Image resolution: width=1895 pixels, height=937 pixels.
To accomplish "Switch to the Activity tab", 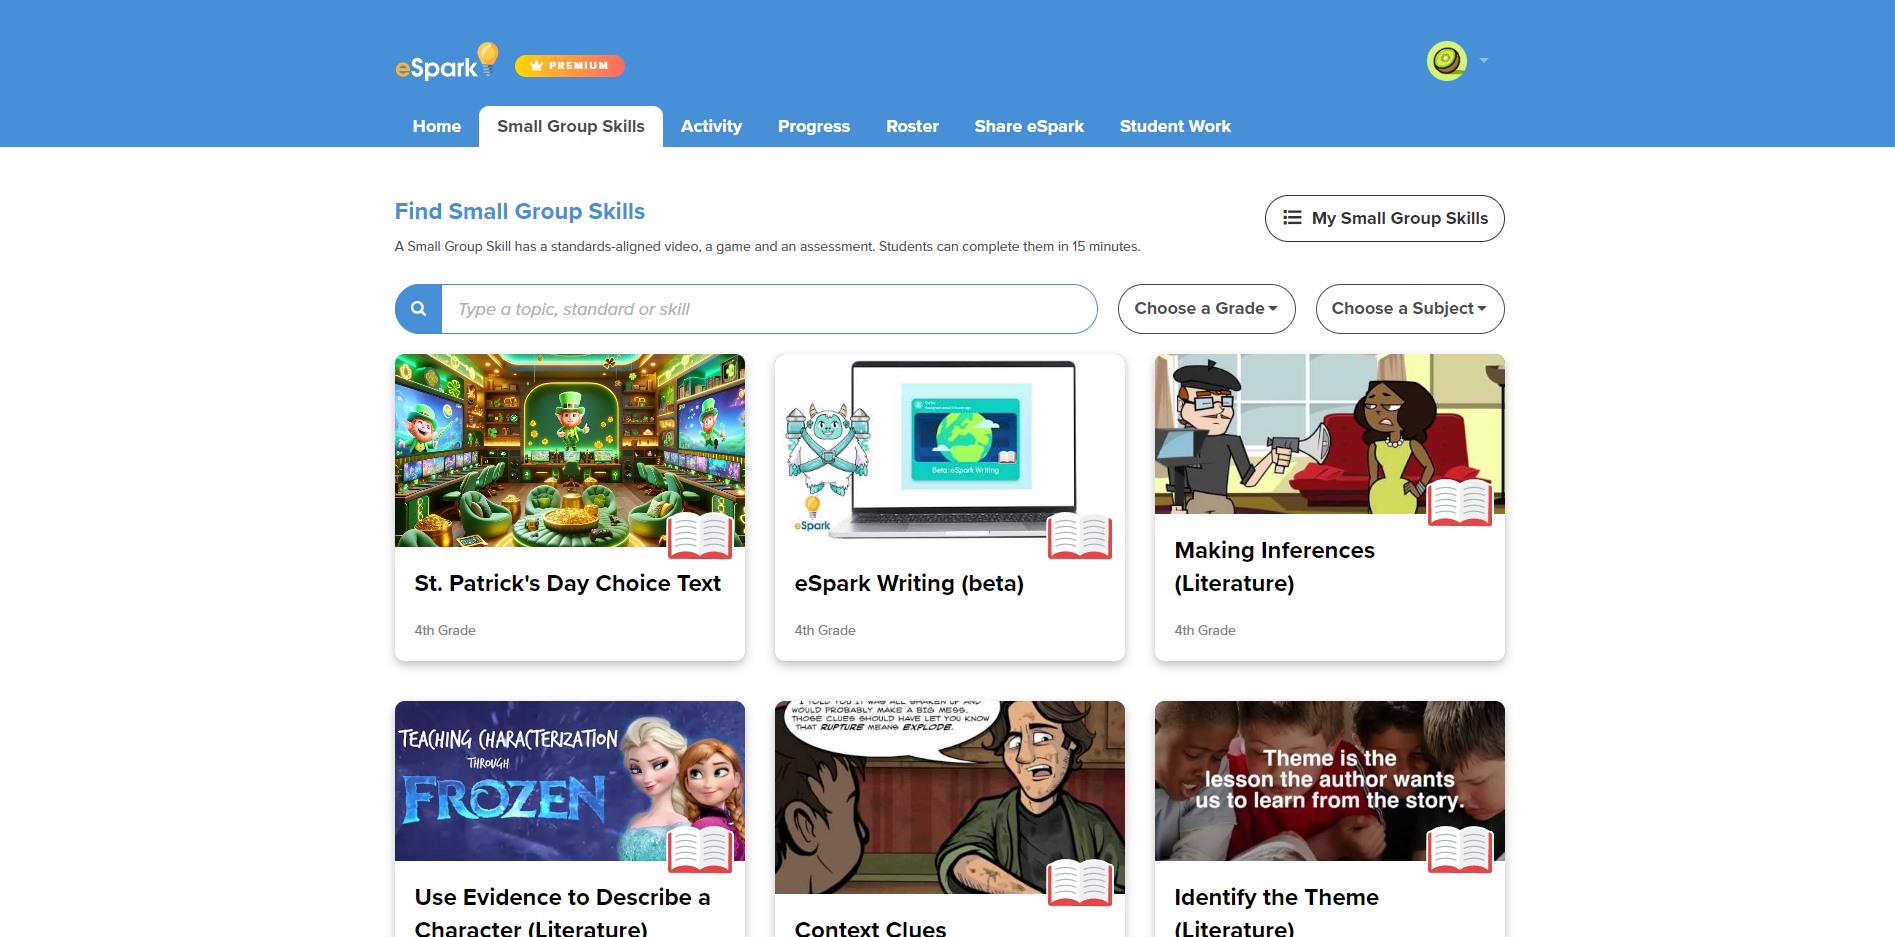I will click(711, 126).
